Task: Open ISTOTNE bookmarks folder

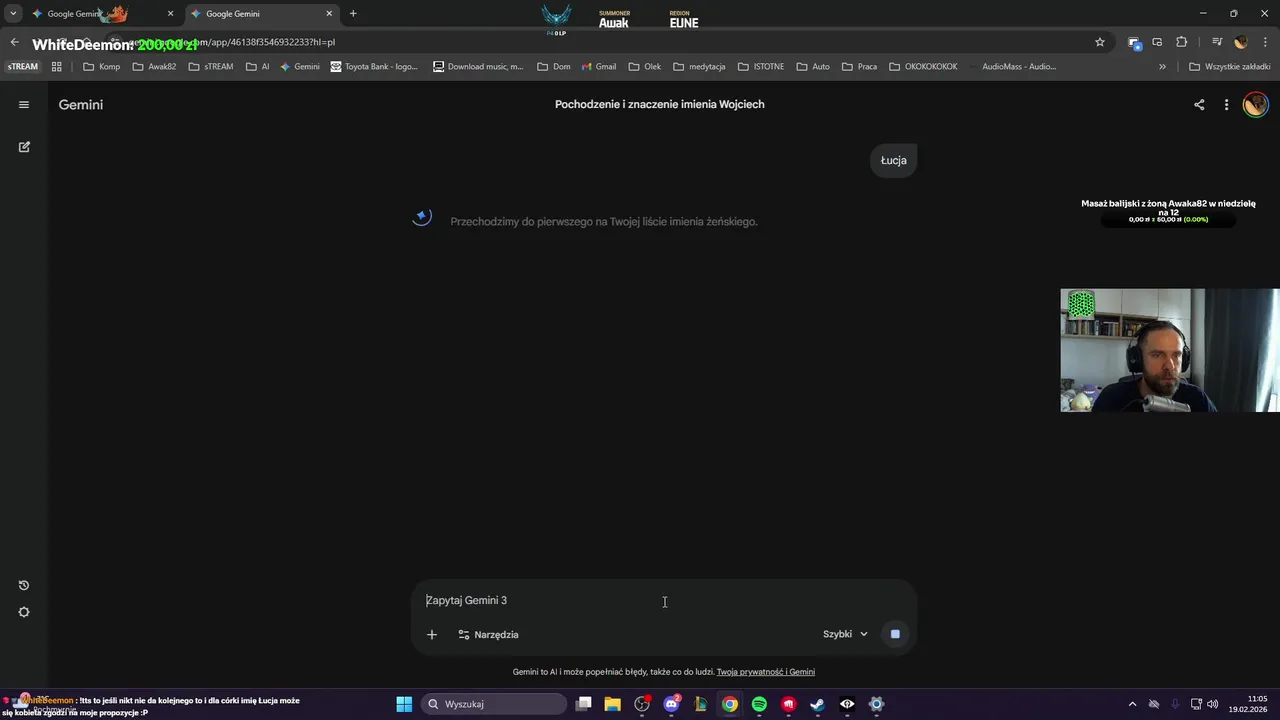Action: 761,67
